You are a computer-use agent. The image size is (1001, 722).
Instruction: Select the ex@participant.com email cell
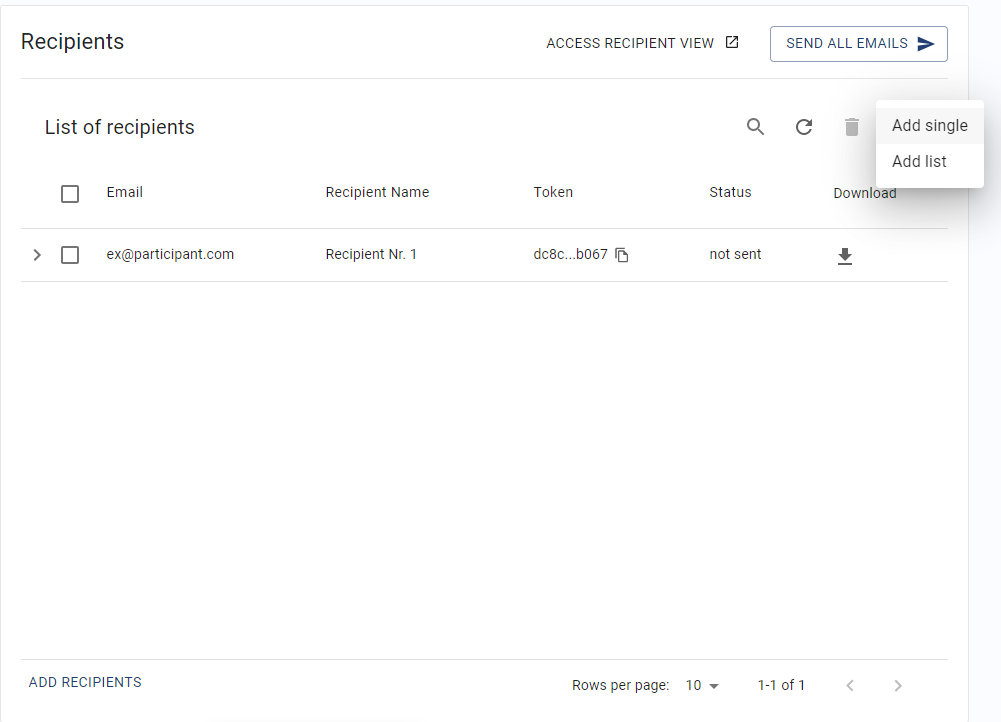[x=170, y=254]
